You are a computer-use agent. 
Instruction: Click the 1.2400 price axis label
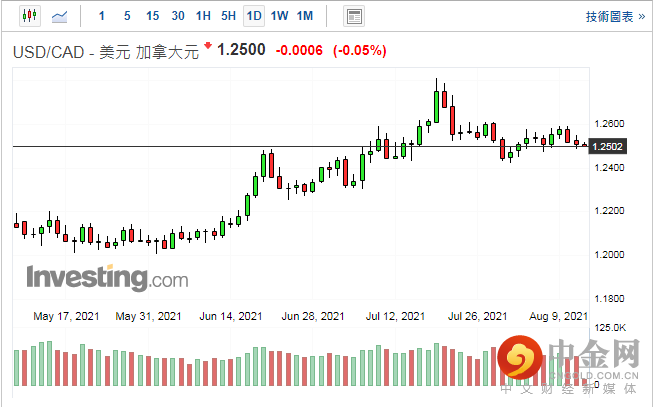click(609, 168)
